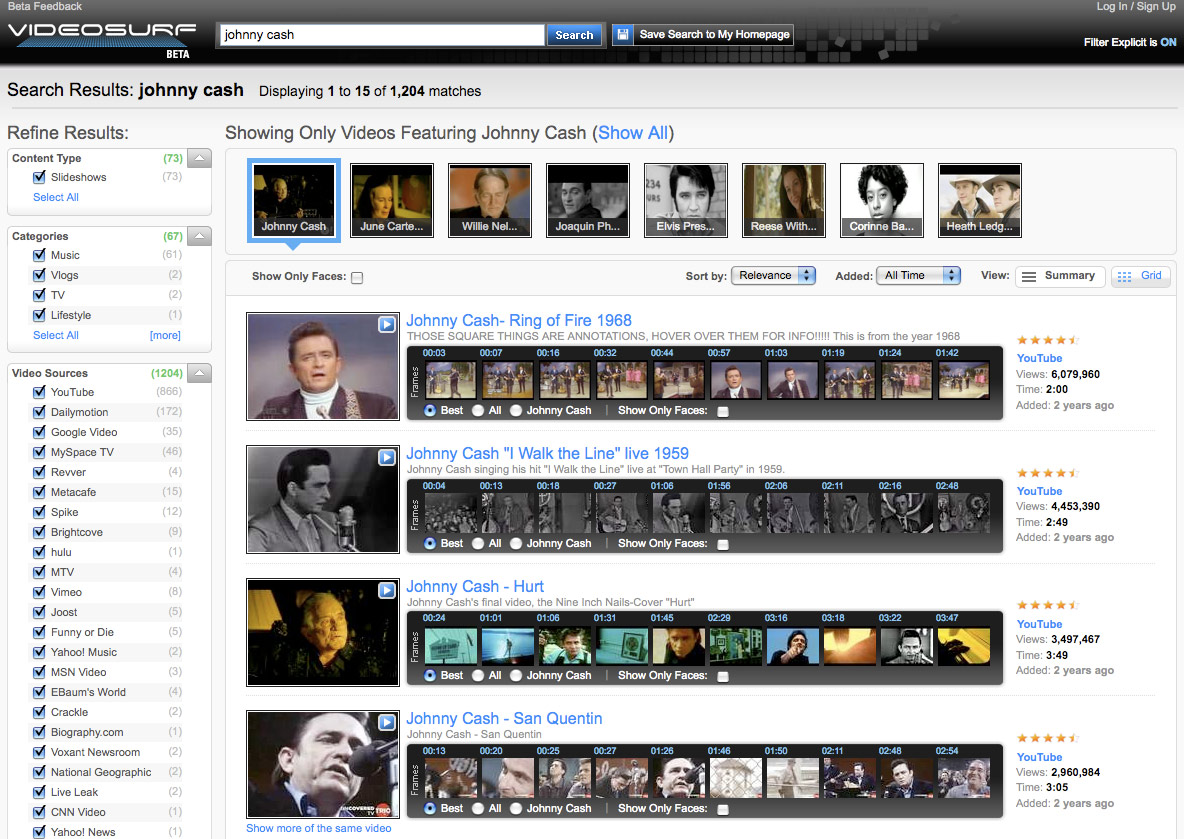Select Heath Ledger face thumbnail
Viewport: 1184px width, 839px height.
(980, 200)
